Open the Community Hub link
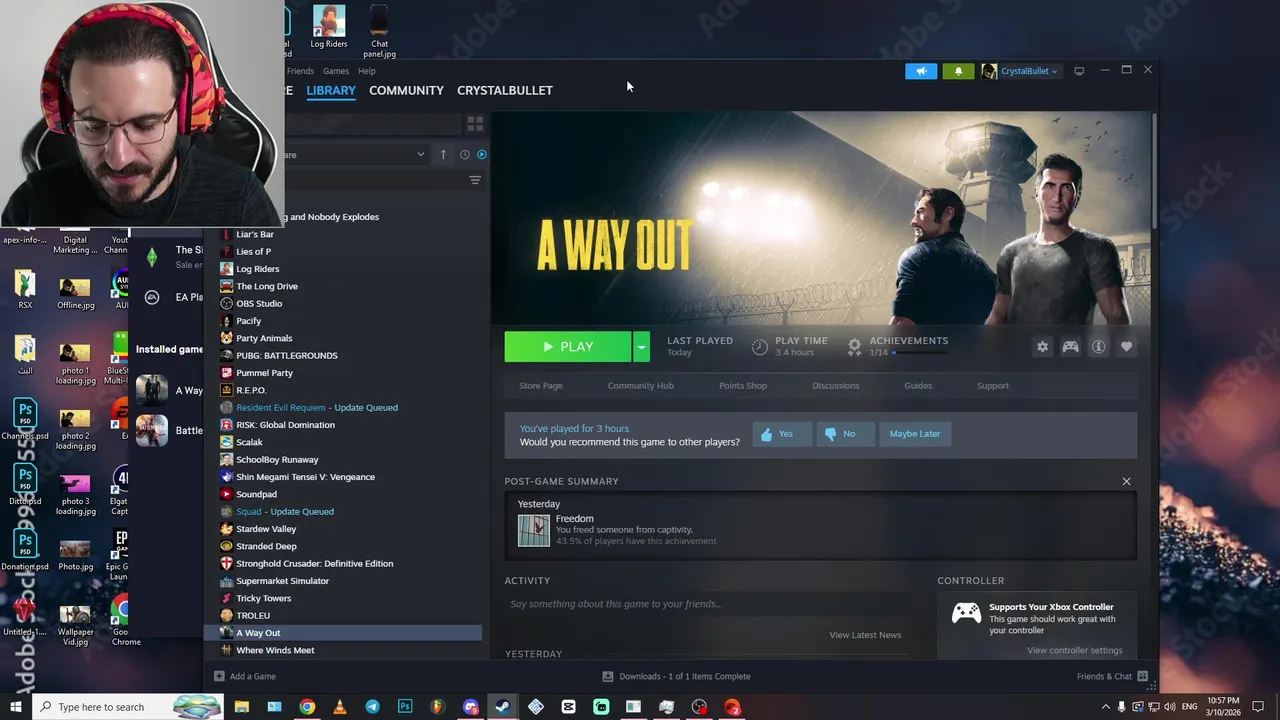Screen dimensions: 1280x720 click(640, 386)
